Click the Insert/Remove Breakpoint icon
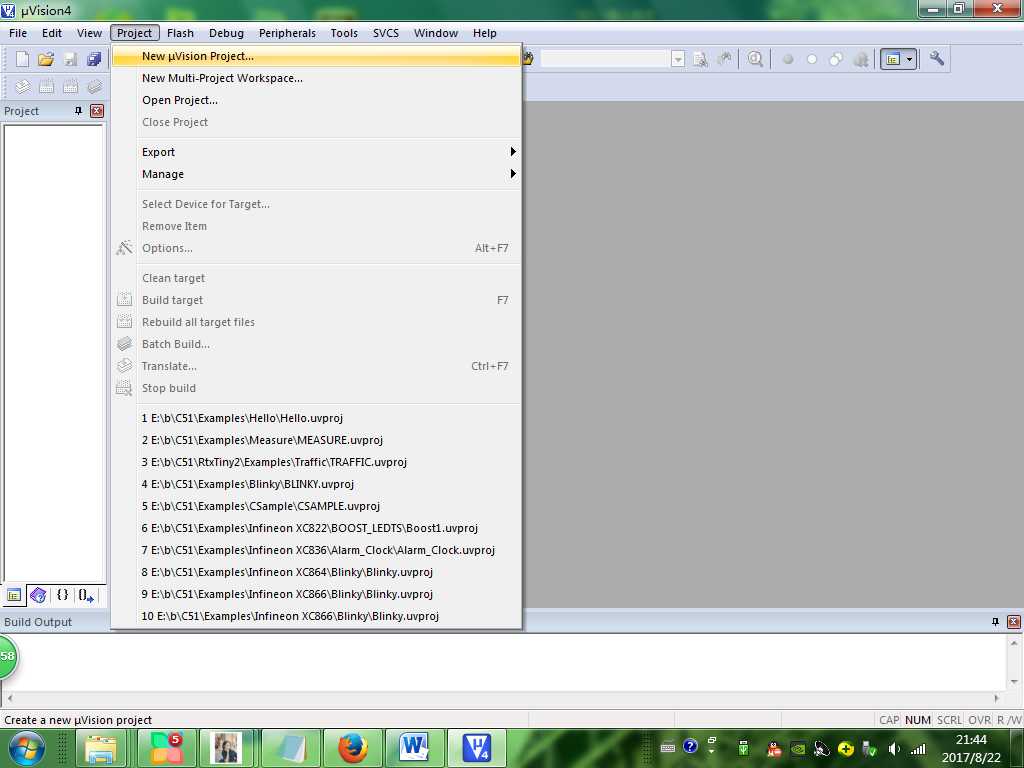Image resolution: width=1024 pixels, height=768 pixels. point(788,59)
